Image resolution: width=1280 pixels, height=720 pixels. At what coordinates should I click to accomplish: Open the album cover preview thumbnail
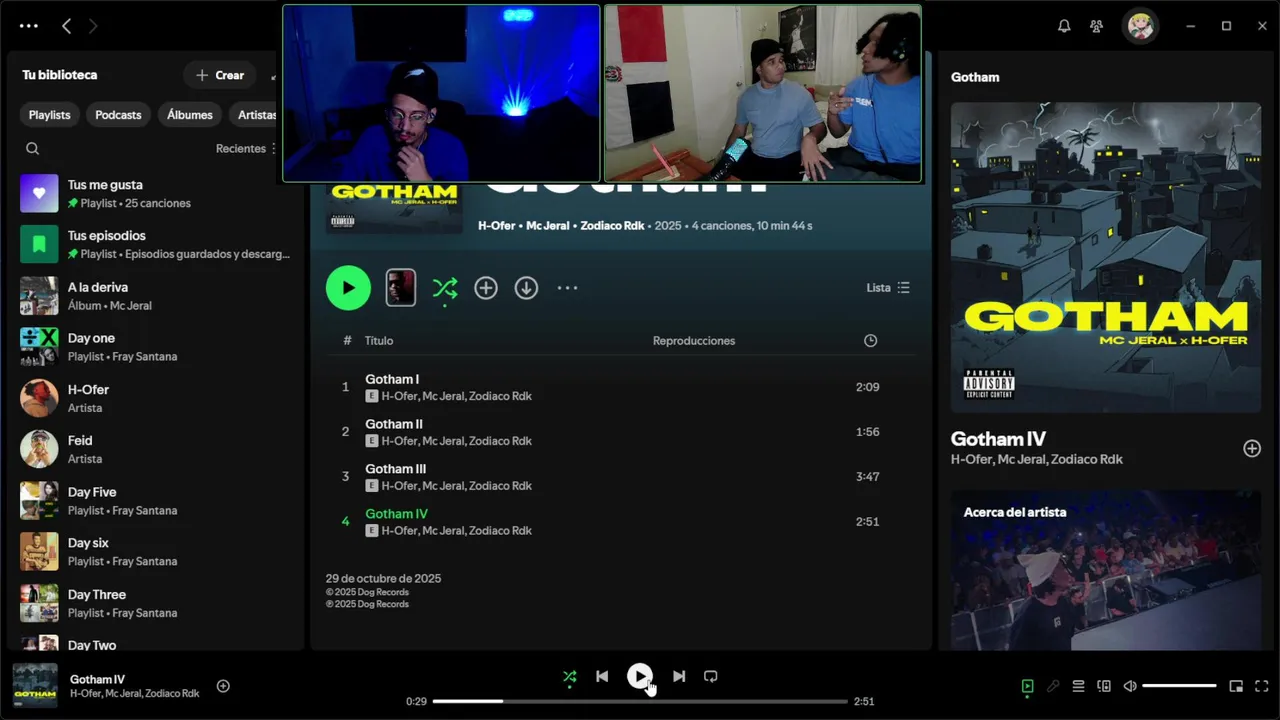401,288
